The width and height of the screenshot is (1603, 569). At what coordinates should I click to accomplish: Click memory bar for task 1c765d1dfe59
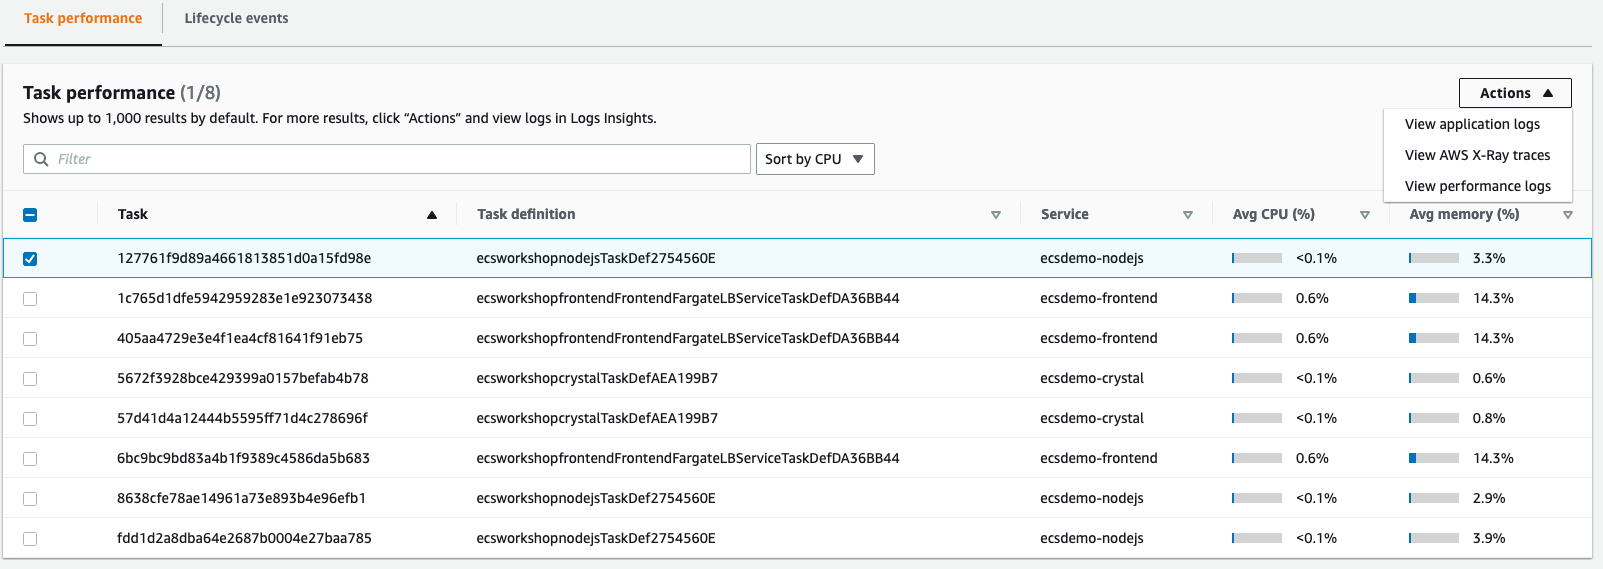tap(1434, 298)
